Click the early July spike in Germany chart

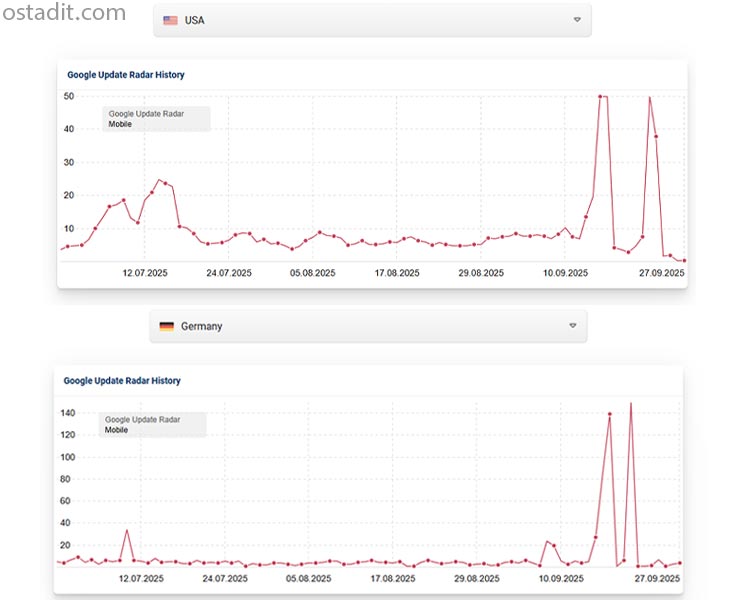[127, 530]
